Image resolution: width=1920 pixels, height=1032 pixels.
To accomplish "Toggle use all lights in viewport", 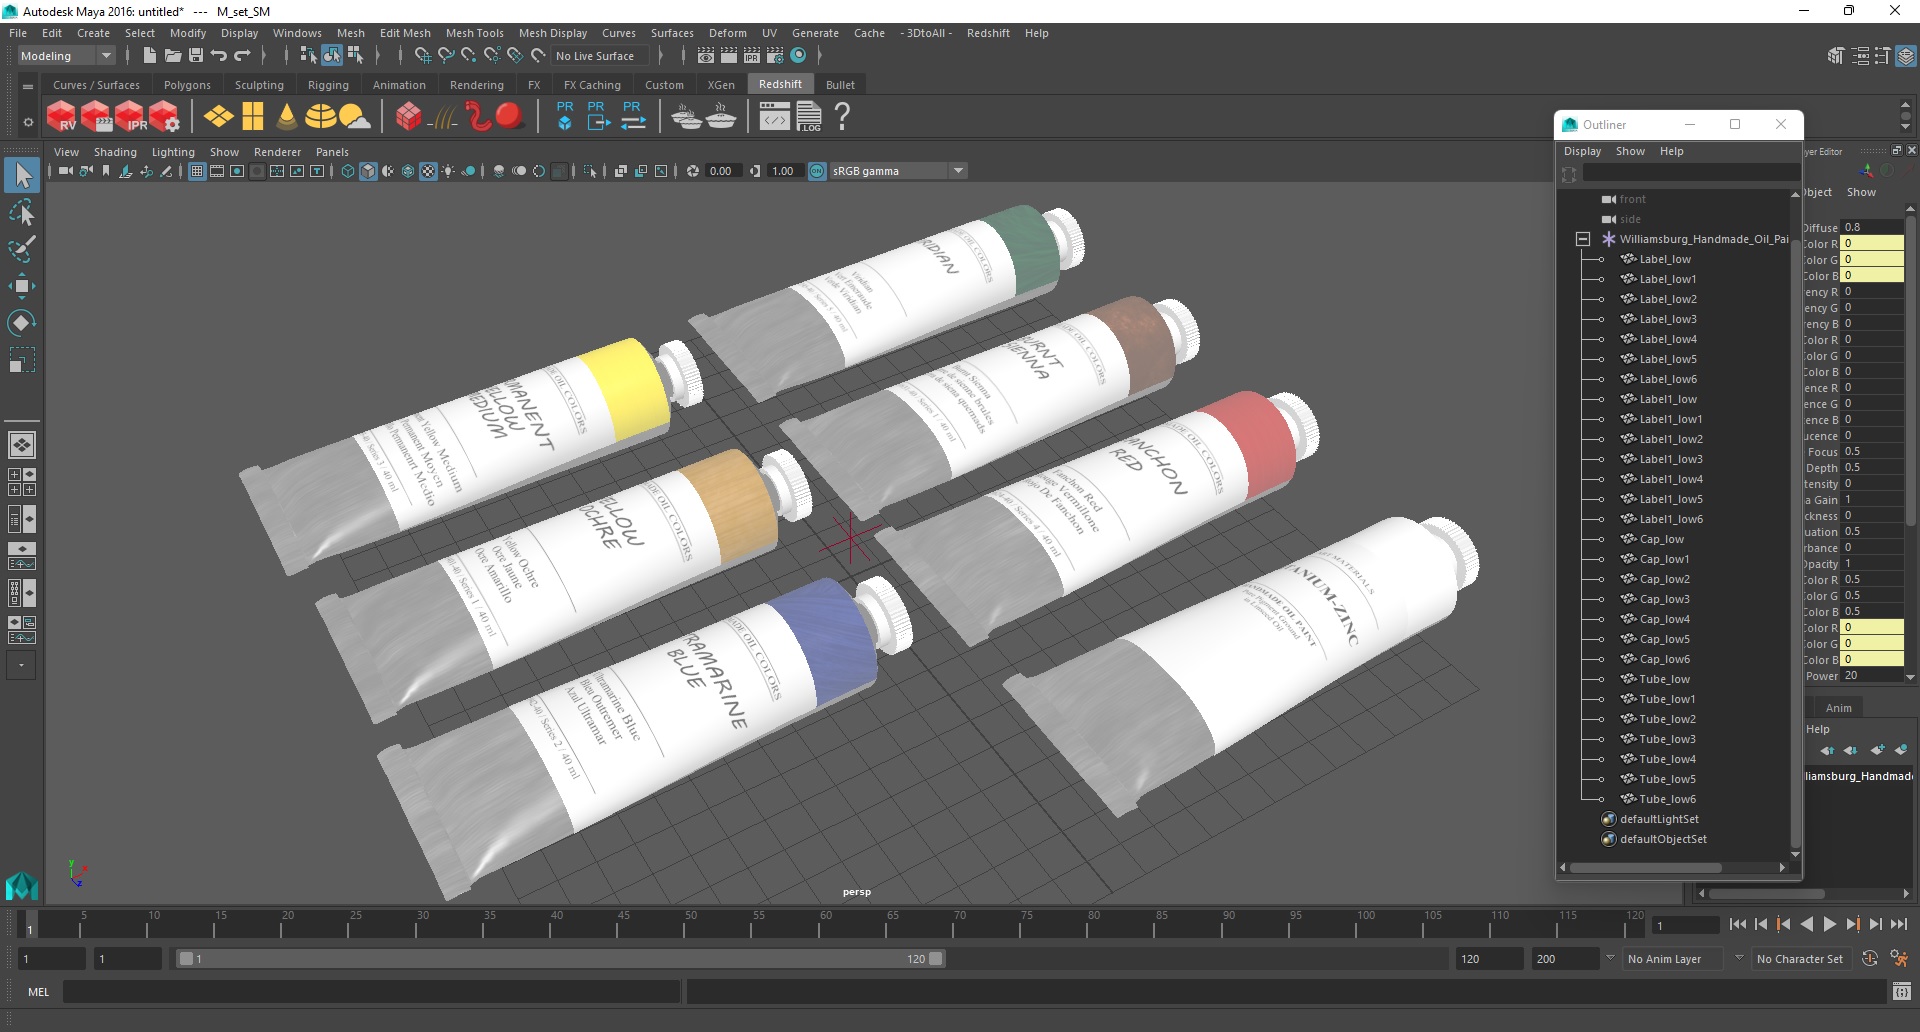I will coord(448,171).
